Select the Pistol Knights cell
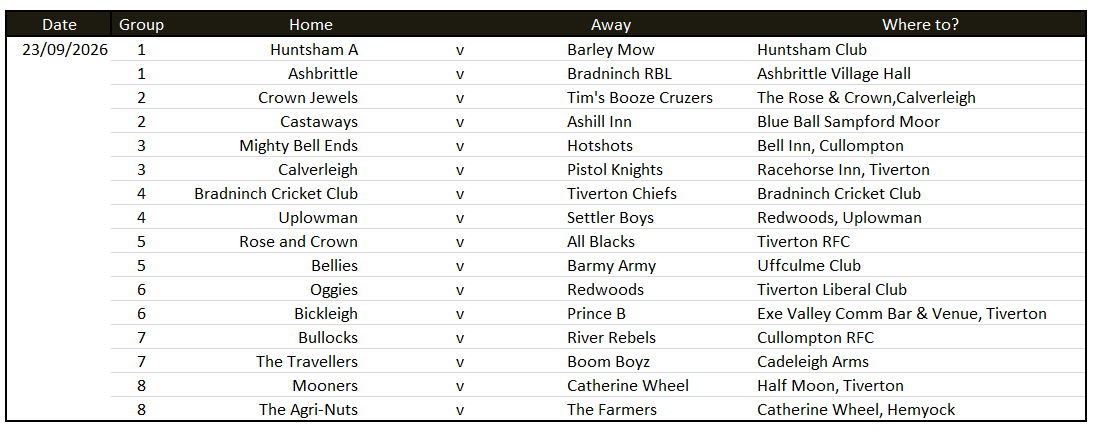The height and width of the screenshot is (432, 1105). click(615, 169)
